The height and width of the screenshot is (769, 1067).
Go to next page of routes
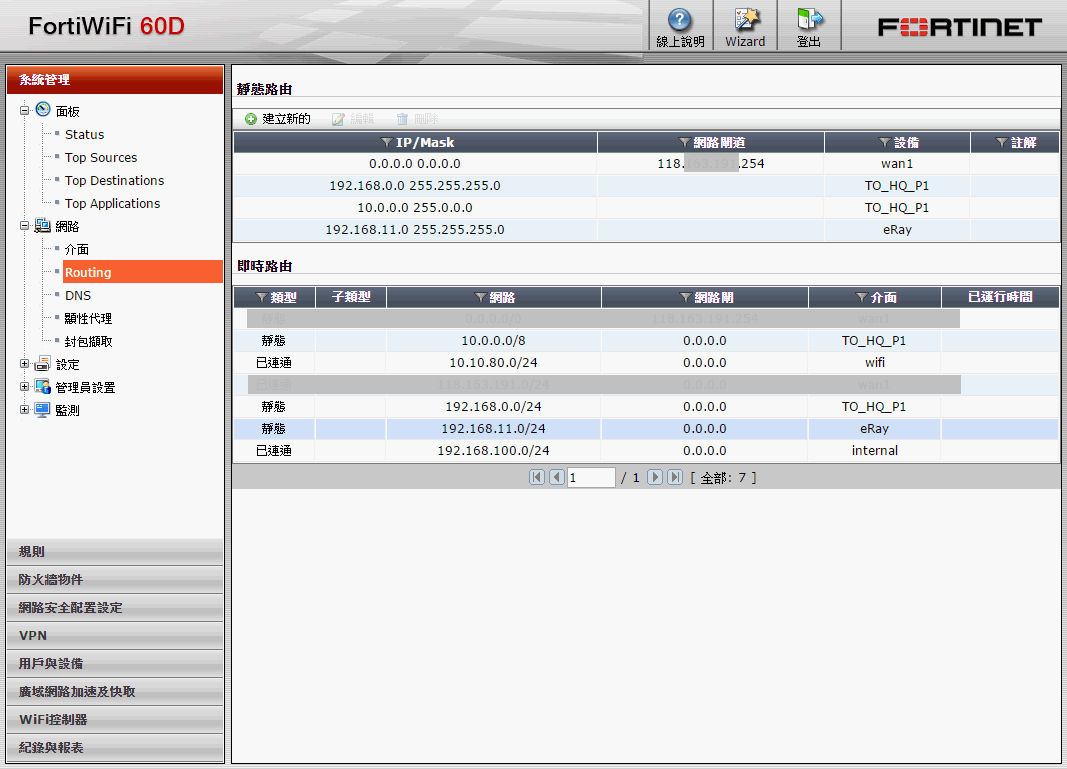tap(655, 477)
